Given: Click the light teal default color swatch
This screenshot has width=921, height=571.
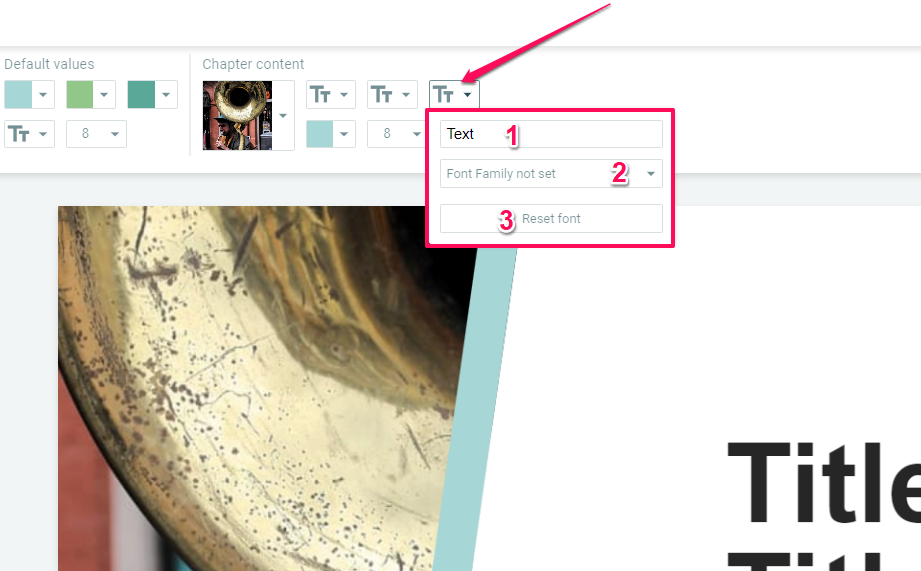Looking at the screenshot, I should coord(18,95).
